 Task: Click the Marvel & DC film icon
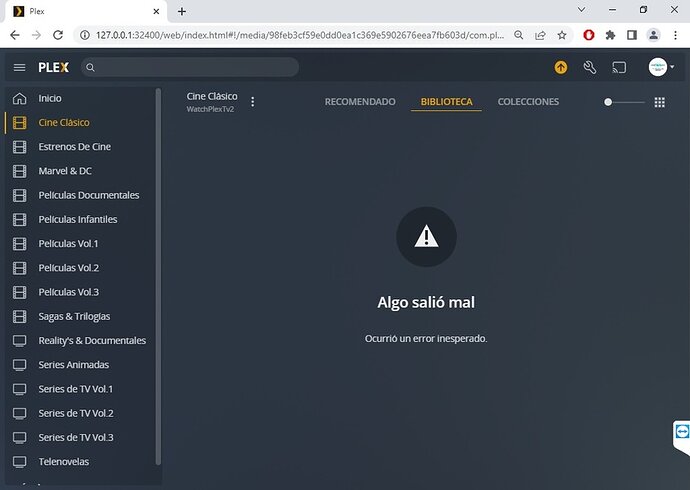[x=19, y=171]
